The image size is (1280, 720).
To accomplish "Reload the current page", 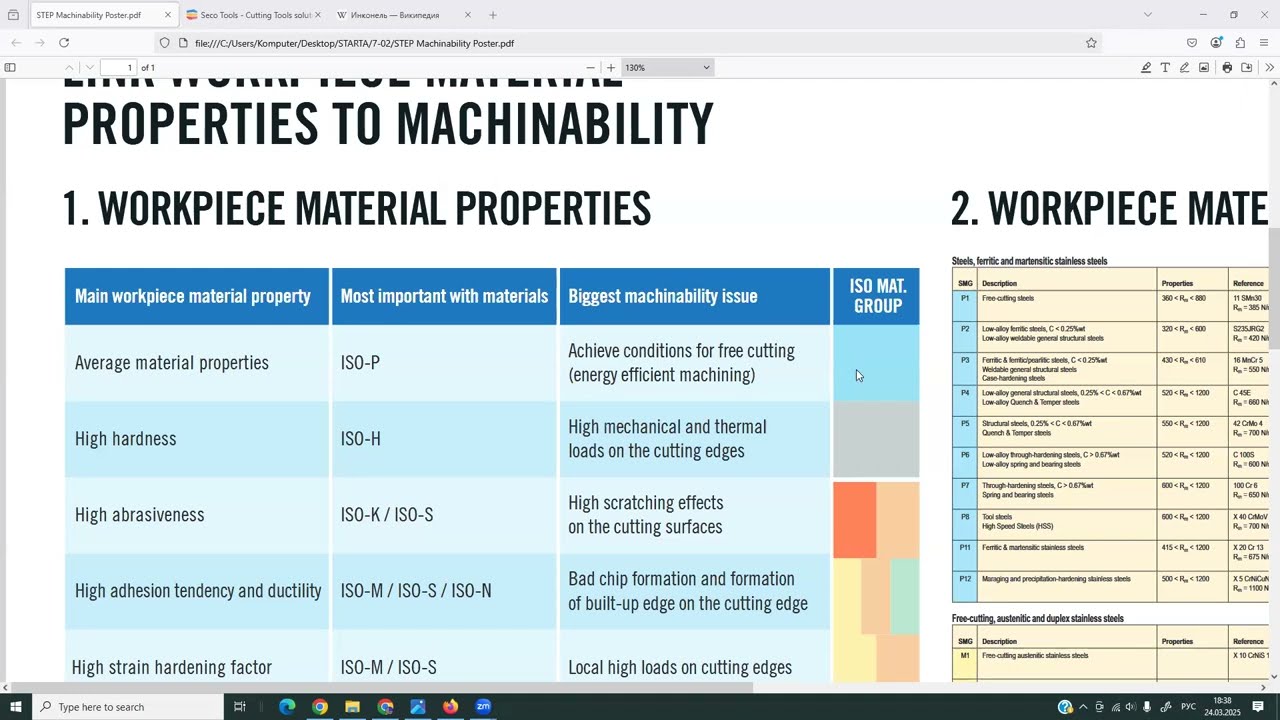I will pos(64,43).
